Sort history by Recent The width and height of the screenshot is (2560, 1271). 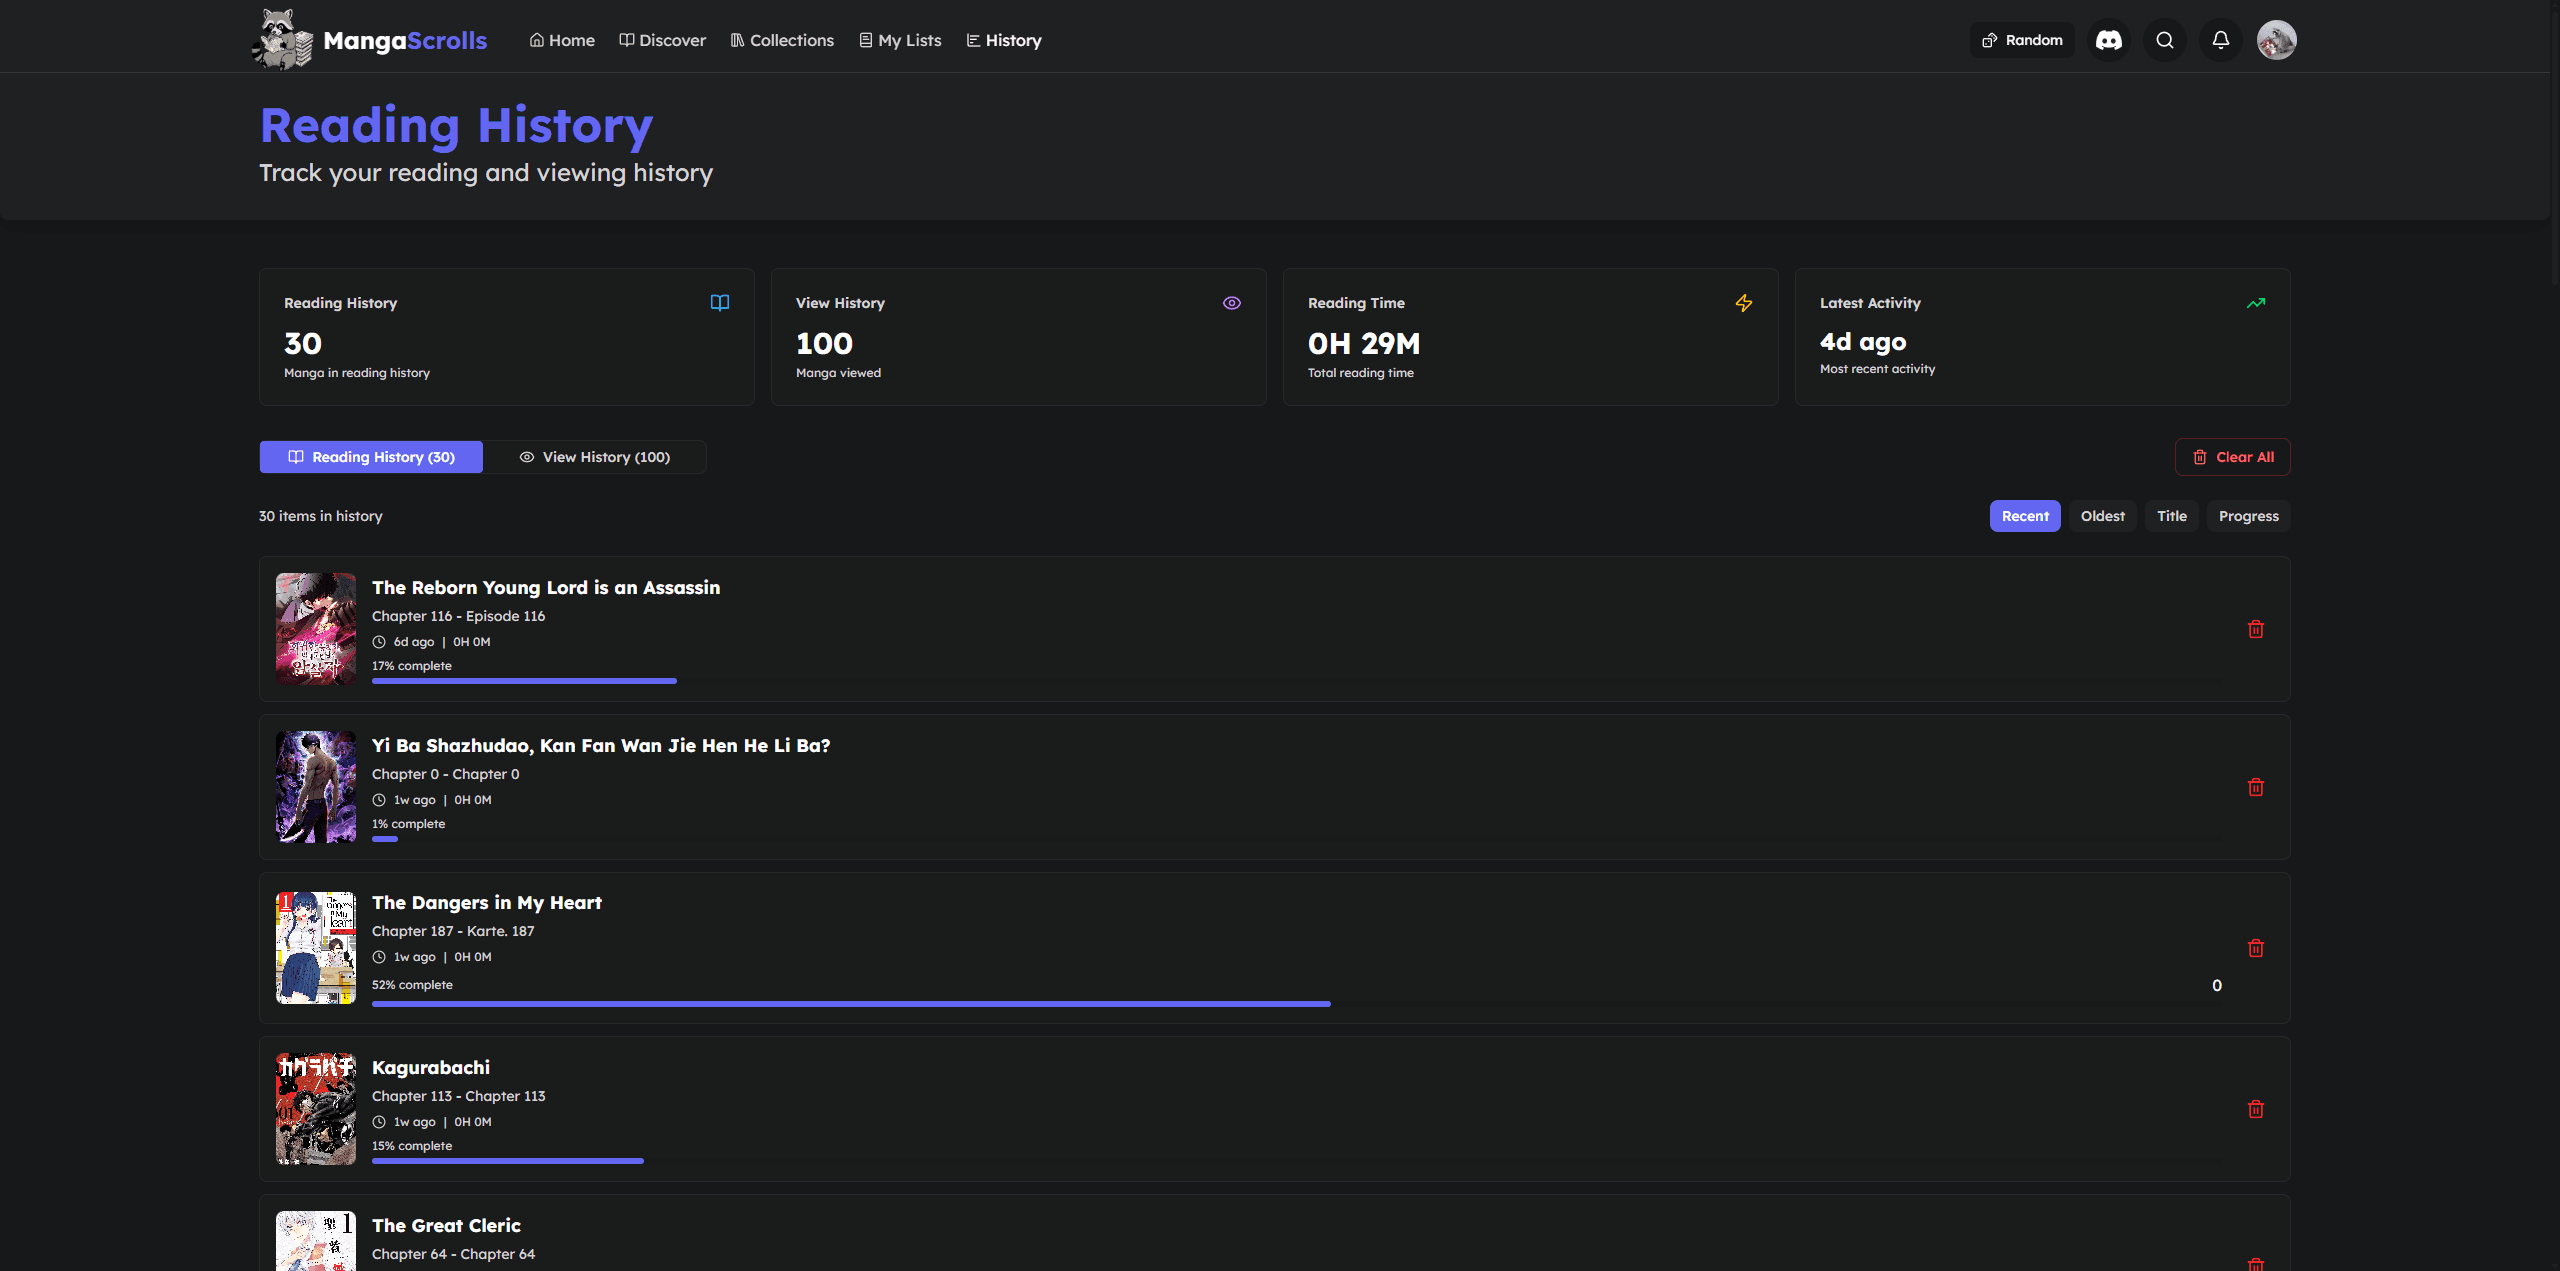pyautogui.click(x=2025, y=516)
